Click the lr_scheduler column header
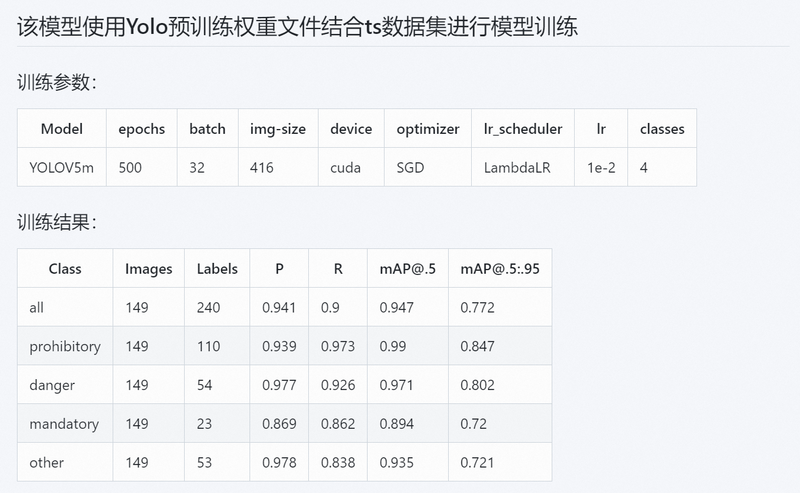 [x=523, y=129]
